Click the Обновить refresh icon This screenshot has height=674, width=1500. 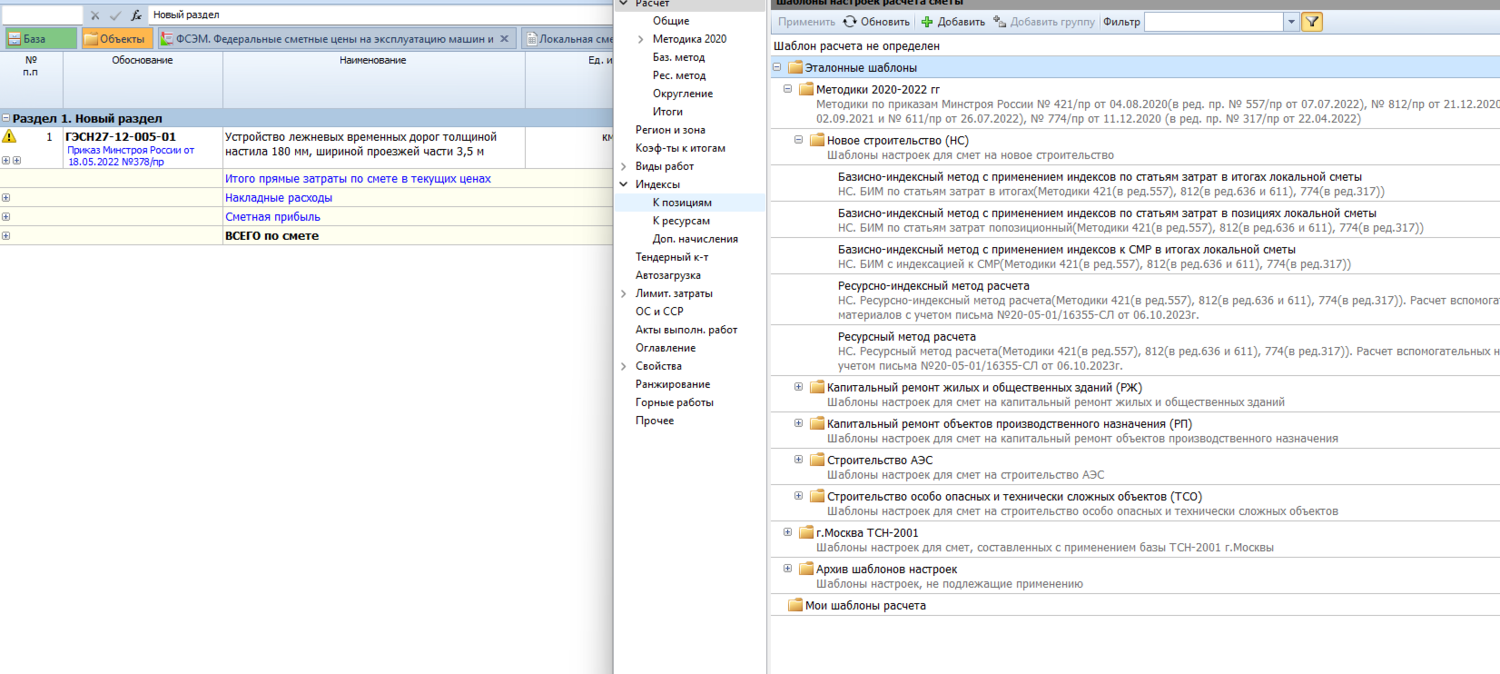click(x=850, y=22)
